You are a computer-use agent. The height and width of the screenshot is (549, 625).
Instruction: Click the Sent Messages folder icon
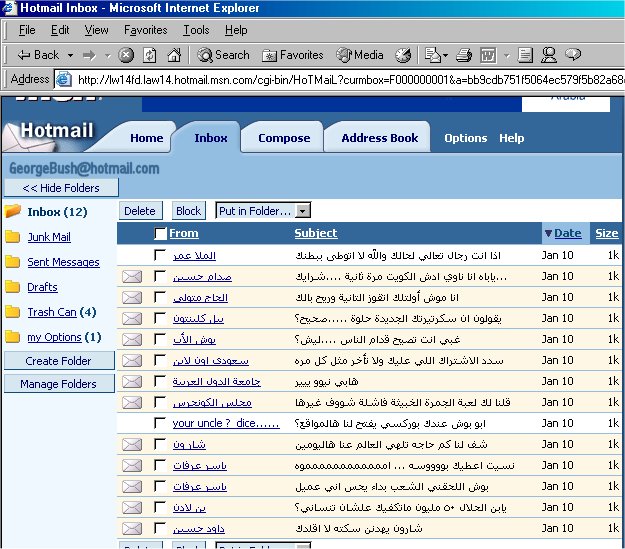pyautogui.click(x=13, y=262)
